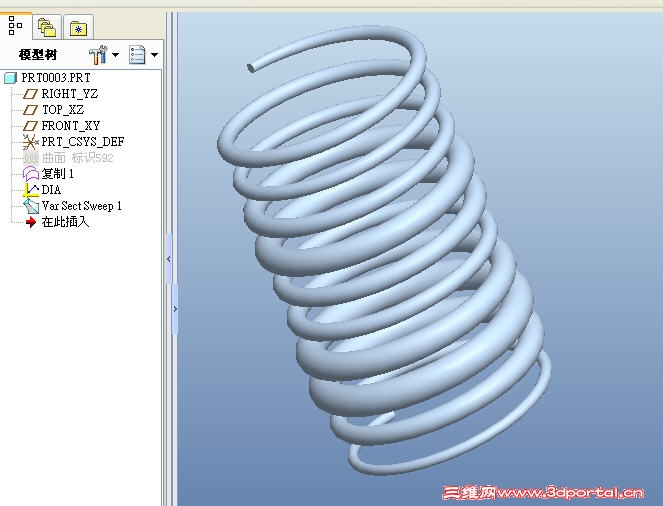This screenshot has width=663, height=506.
Task: Select Var Sect Sweep 1 feature
Action: tap(82, 206)
